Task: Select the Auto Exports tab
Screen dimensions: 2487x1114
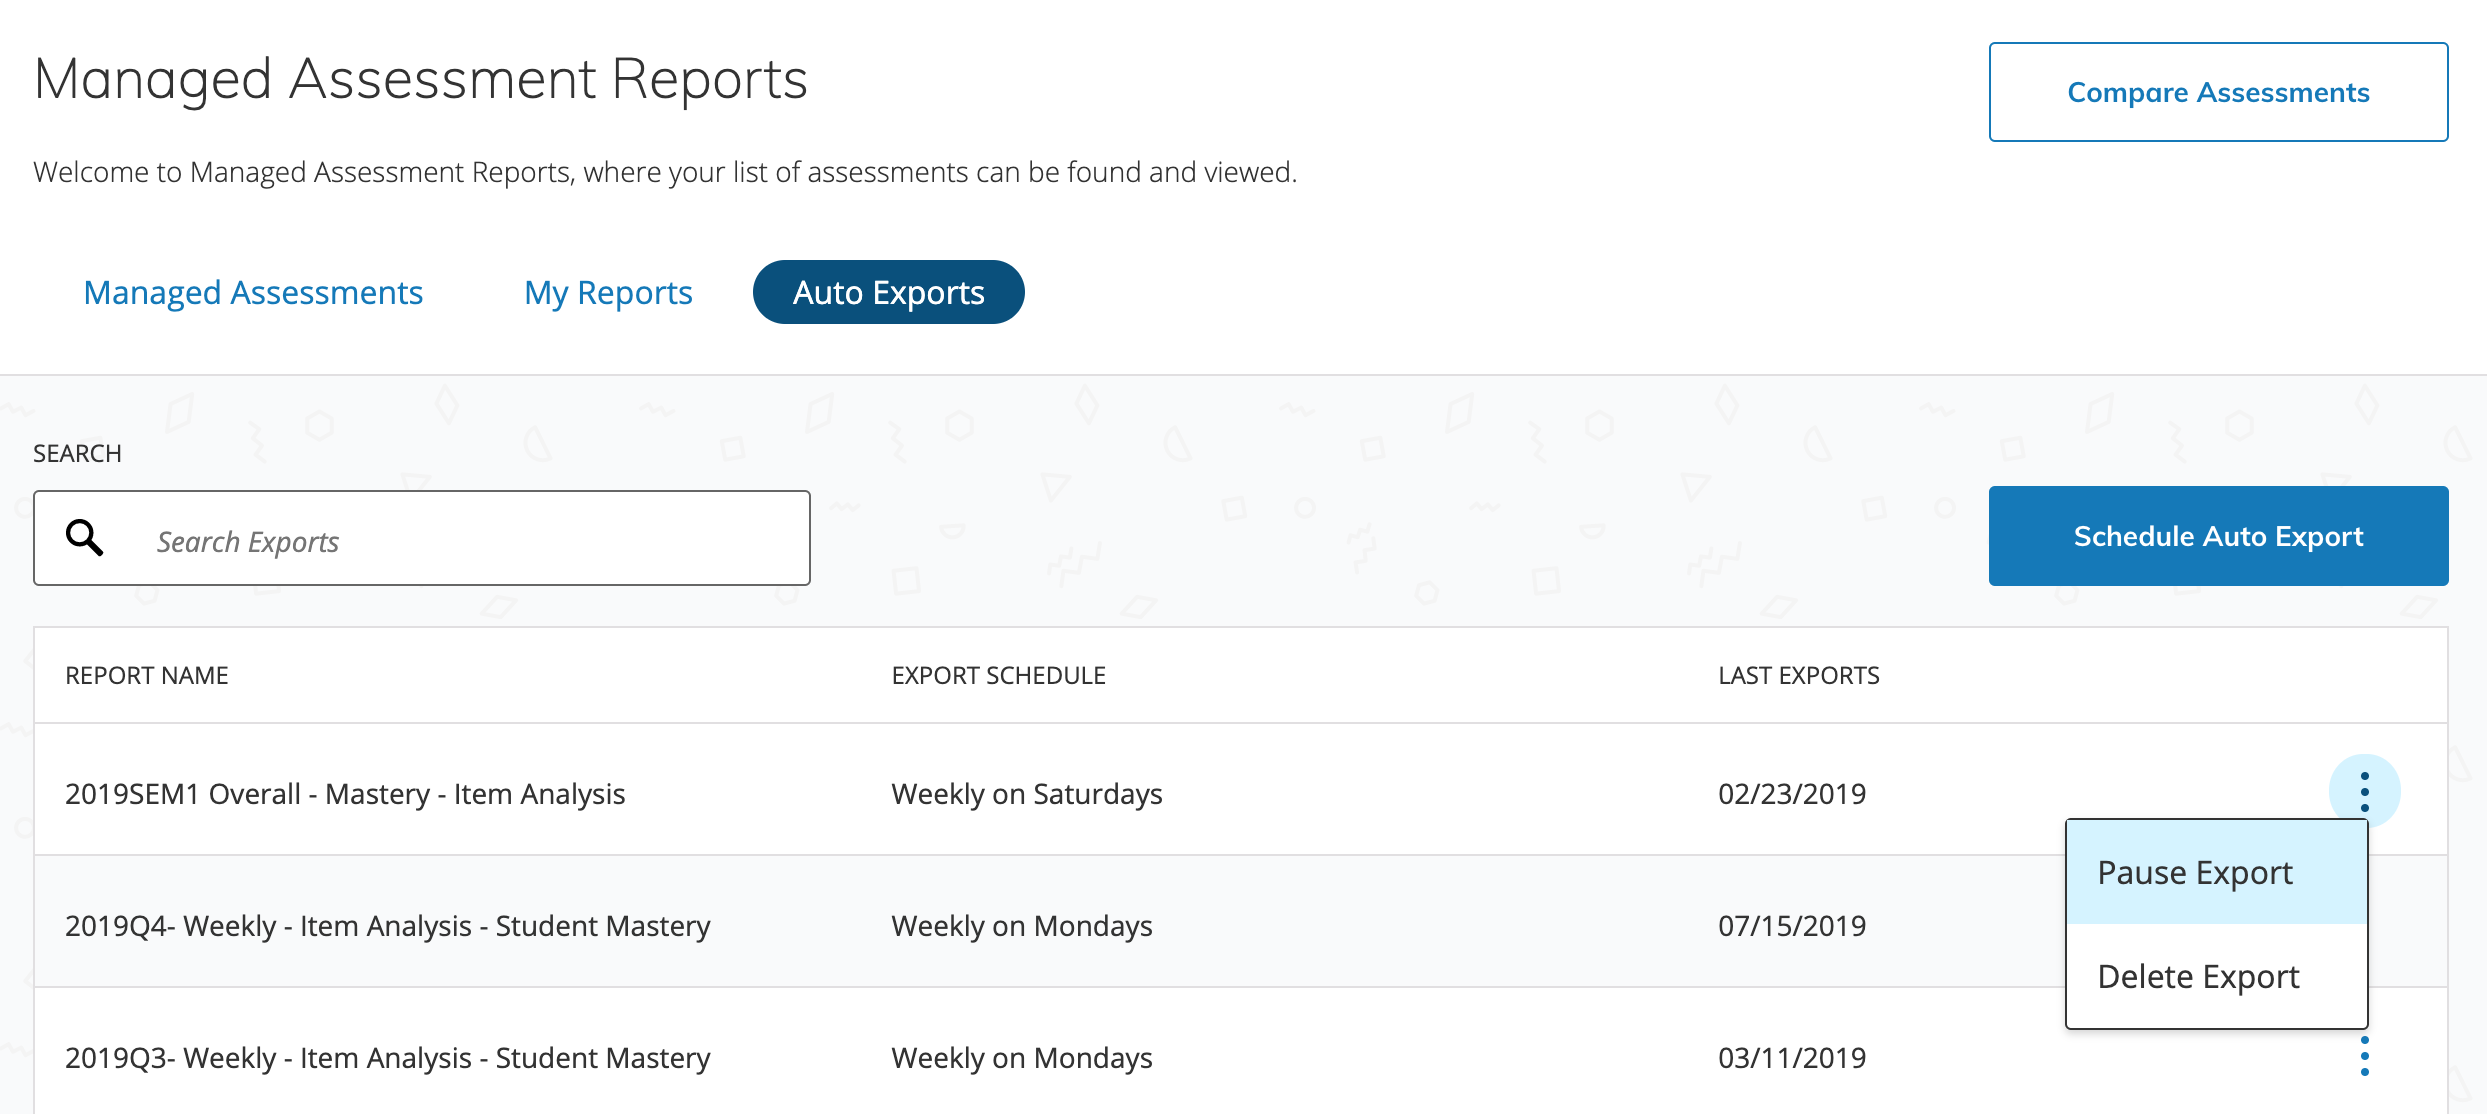Action: tap(888, 291)
